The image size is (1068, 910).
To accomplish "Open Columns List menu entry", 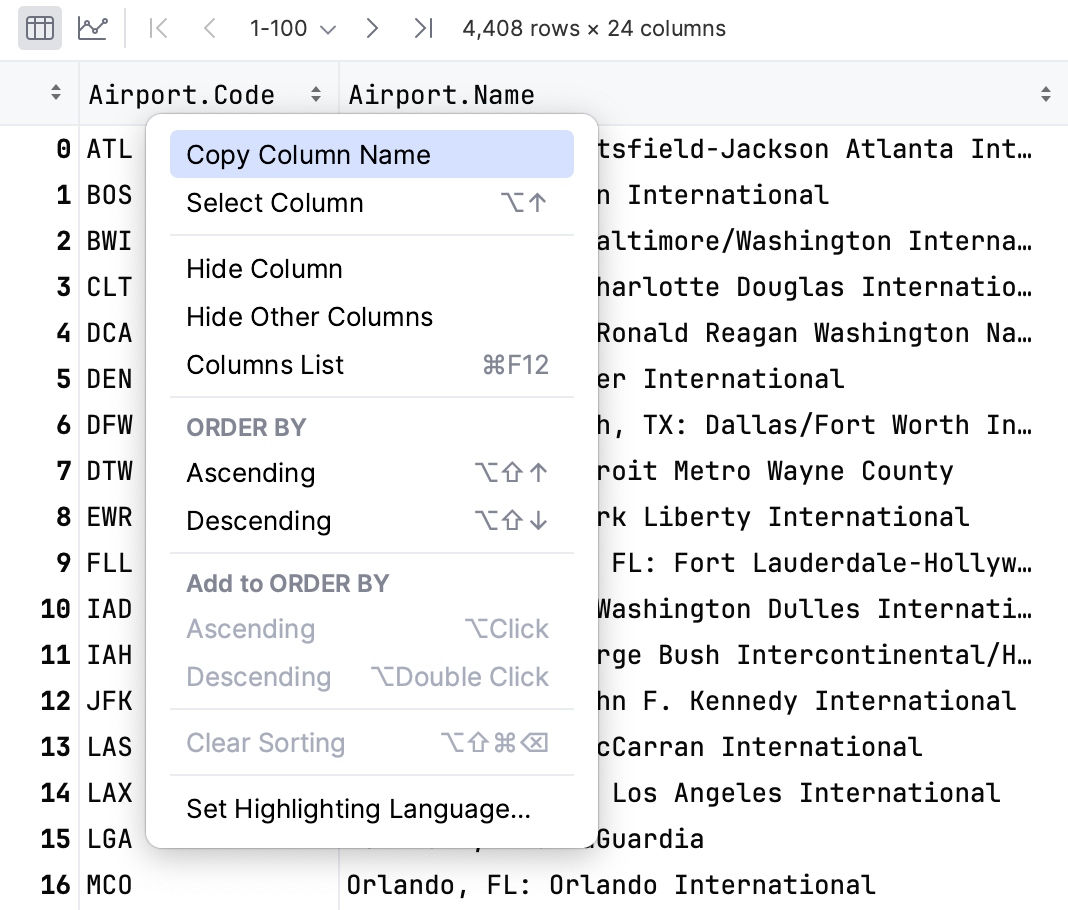I will tap(372, 365).
